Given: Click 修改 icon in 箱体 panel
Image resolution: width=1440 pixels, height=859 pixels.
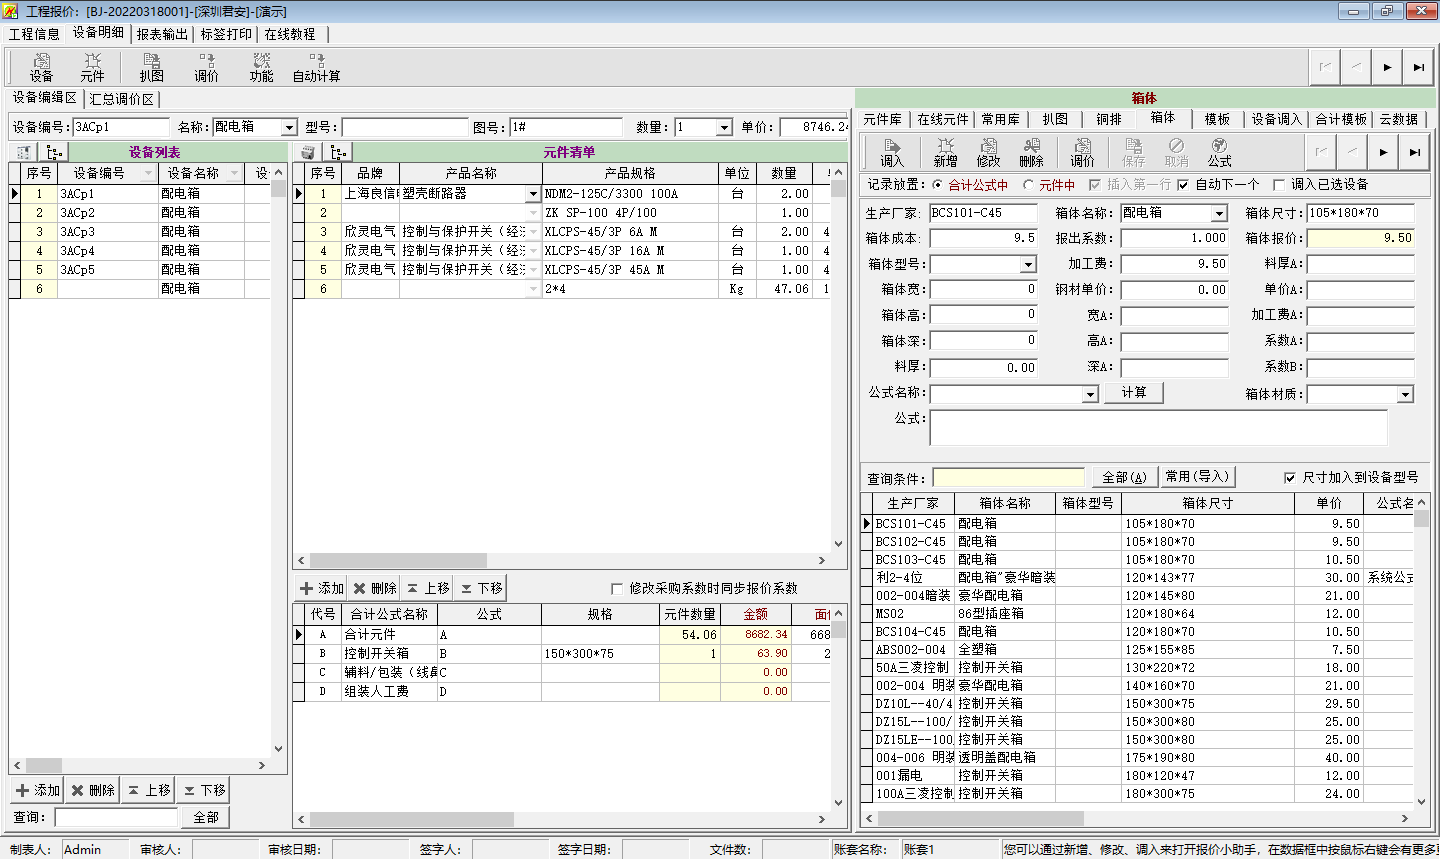Looking at the screenshot, I should pyautogui.click(x=988, y=153).
